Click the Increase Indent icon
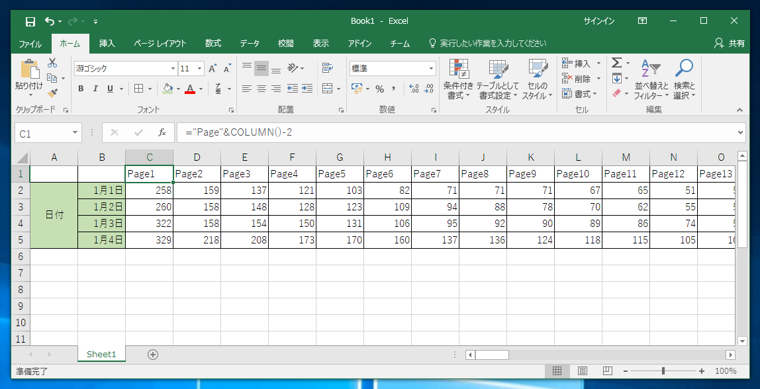Screen dimensions: 760x389 coord(307,89)
